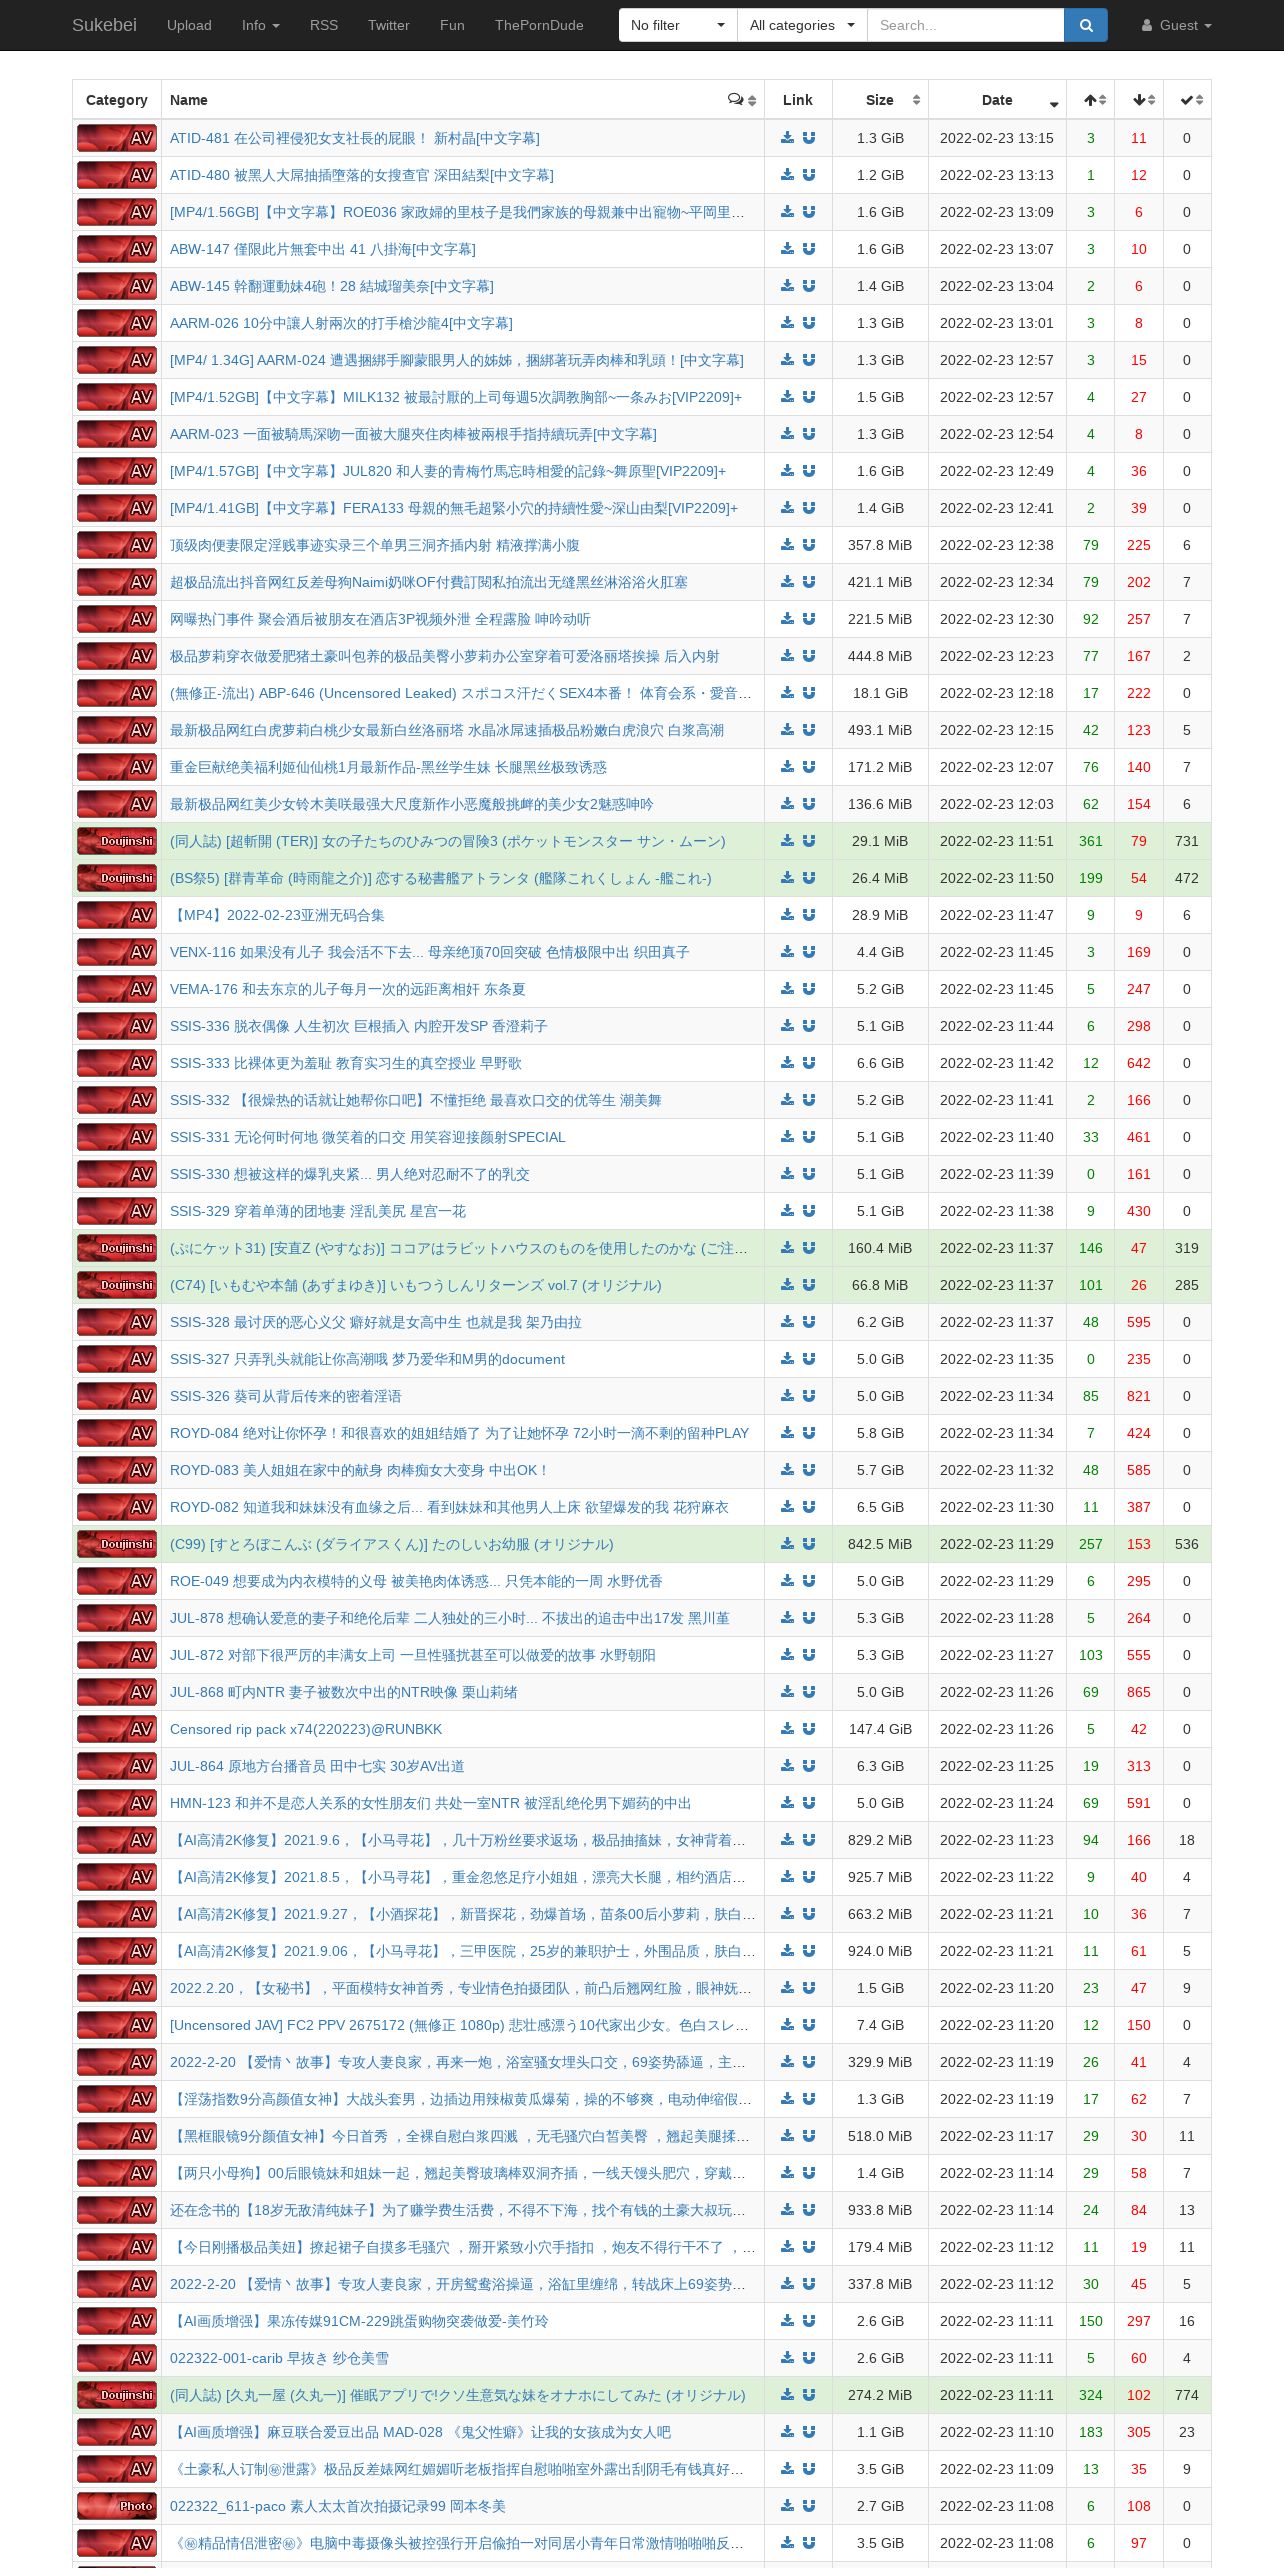Viewport: 1284px width, 2568px height.
Task: Sort table by Date column
Action: pos(997,100)
